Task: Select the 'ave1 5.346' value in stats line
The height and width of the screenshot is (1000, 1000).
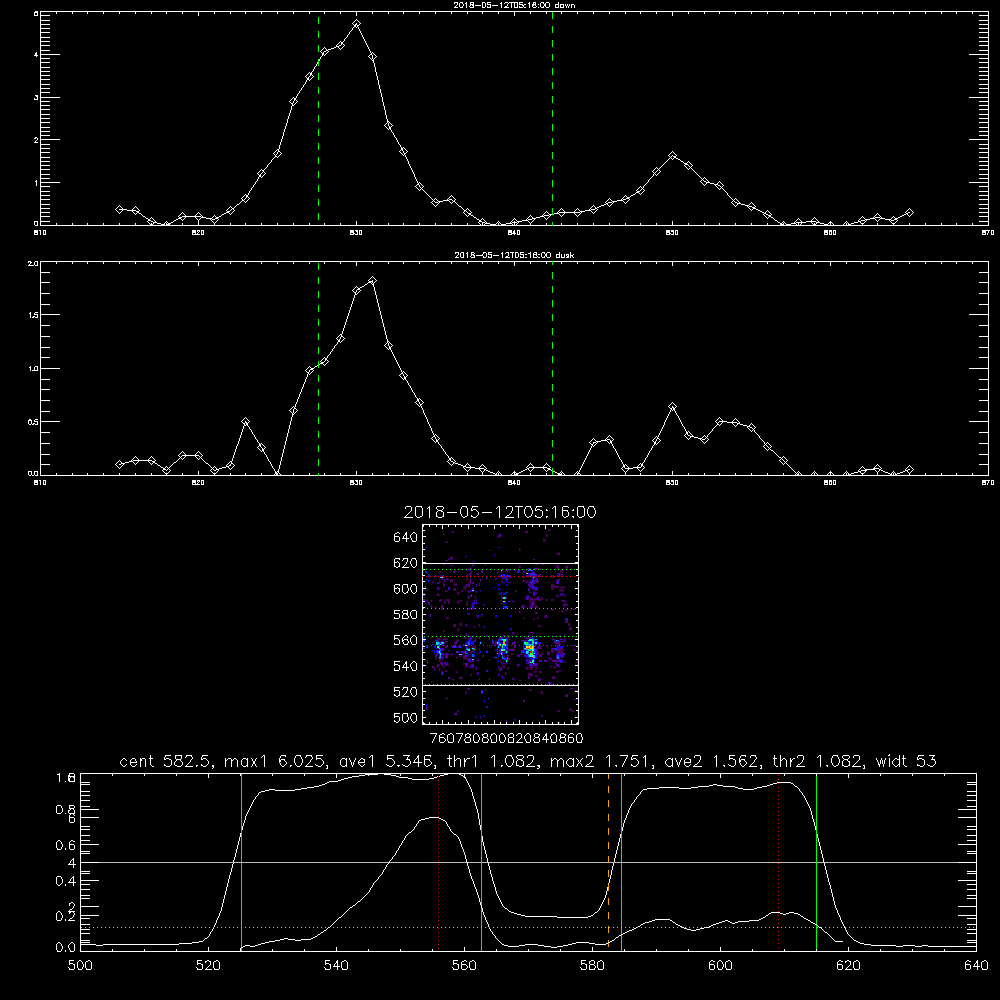Action: (x=385, y=761)
